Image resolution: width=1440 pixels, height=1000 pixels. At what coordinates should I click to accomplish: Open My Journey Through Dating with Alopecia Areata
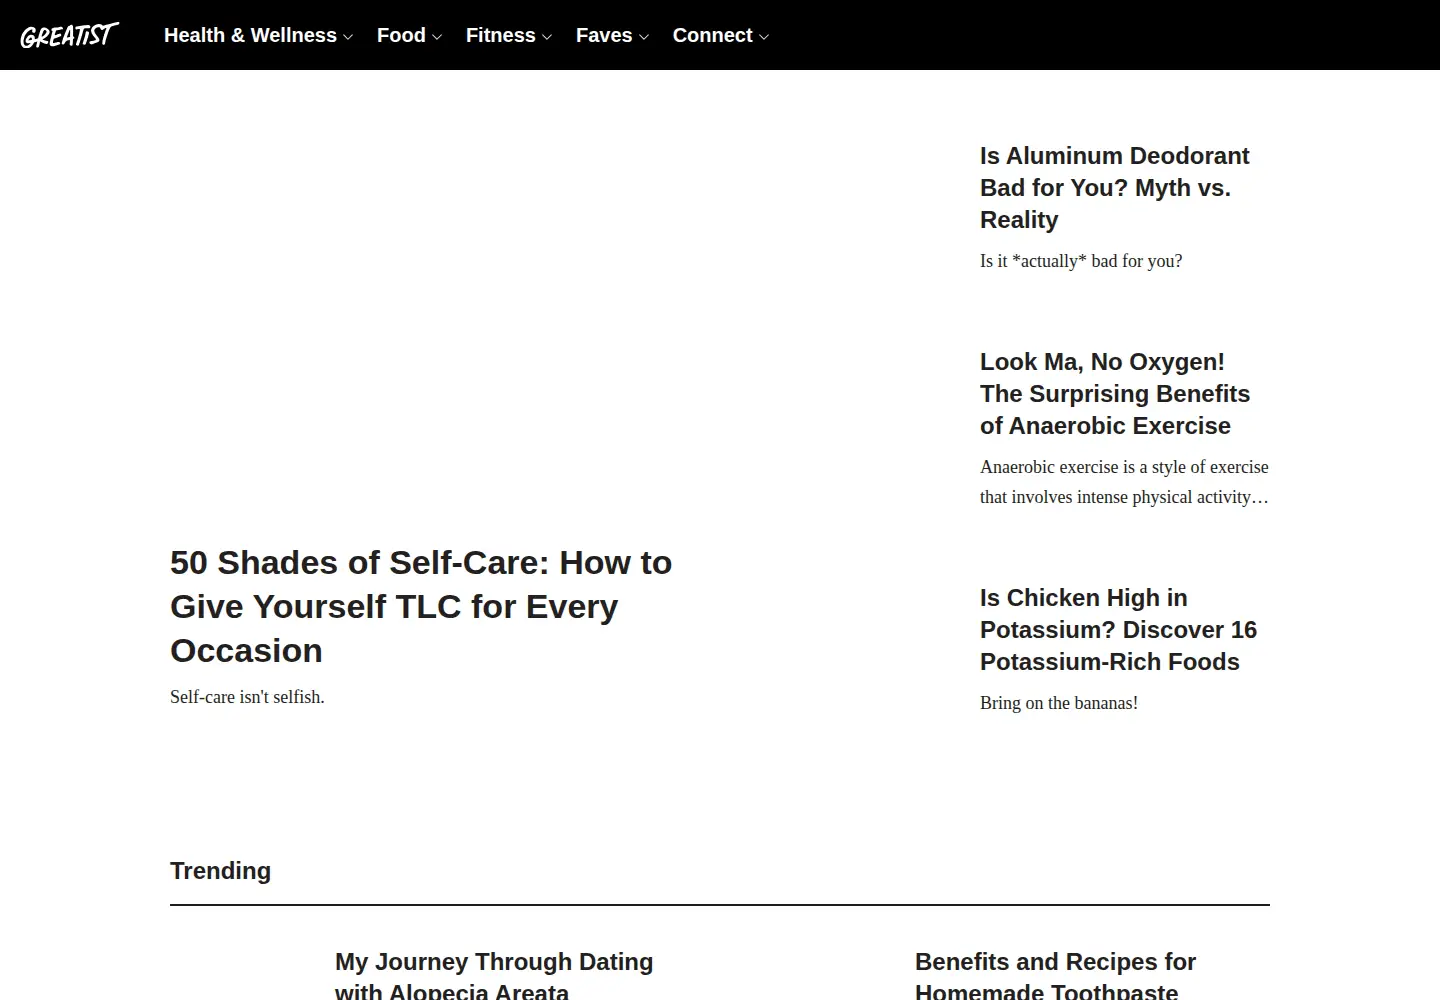[494, 976]
